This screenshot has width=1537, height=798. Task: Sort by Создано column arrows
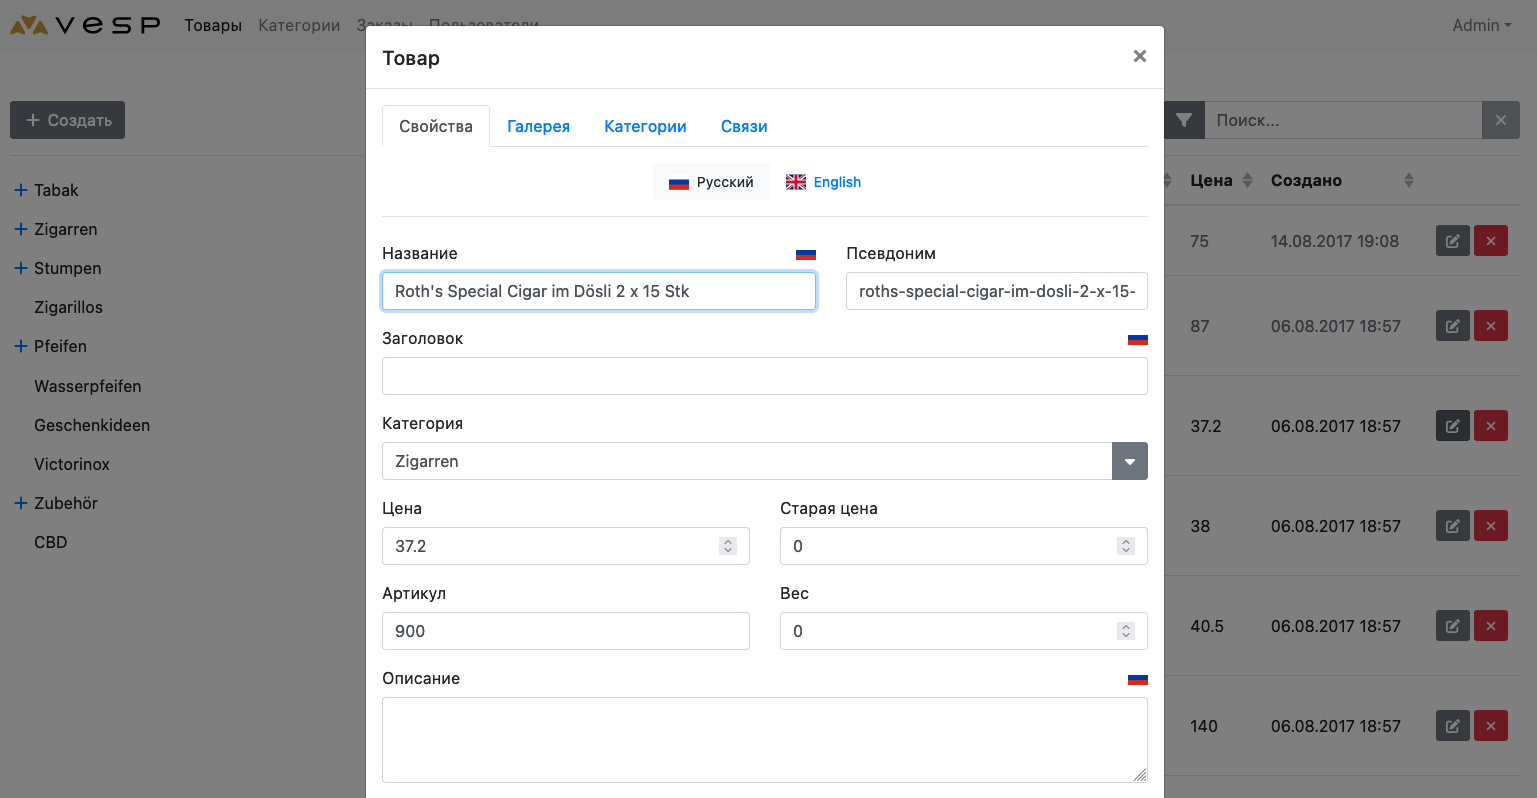coord(1408,181)
